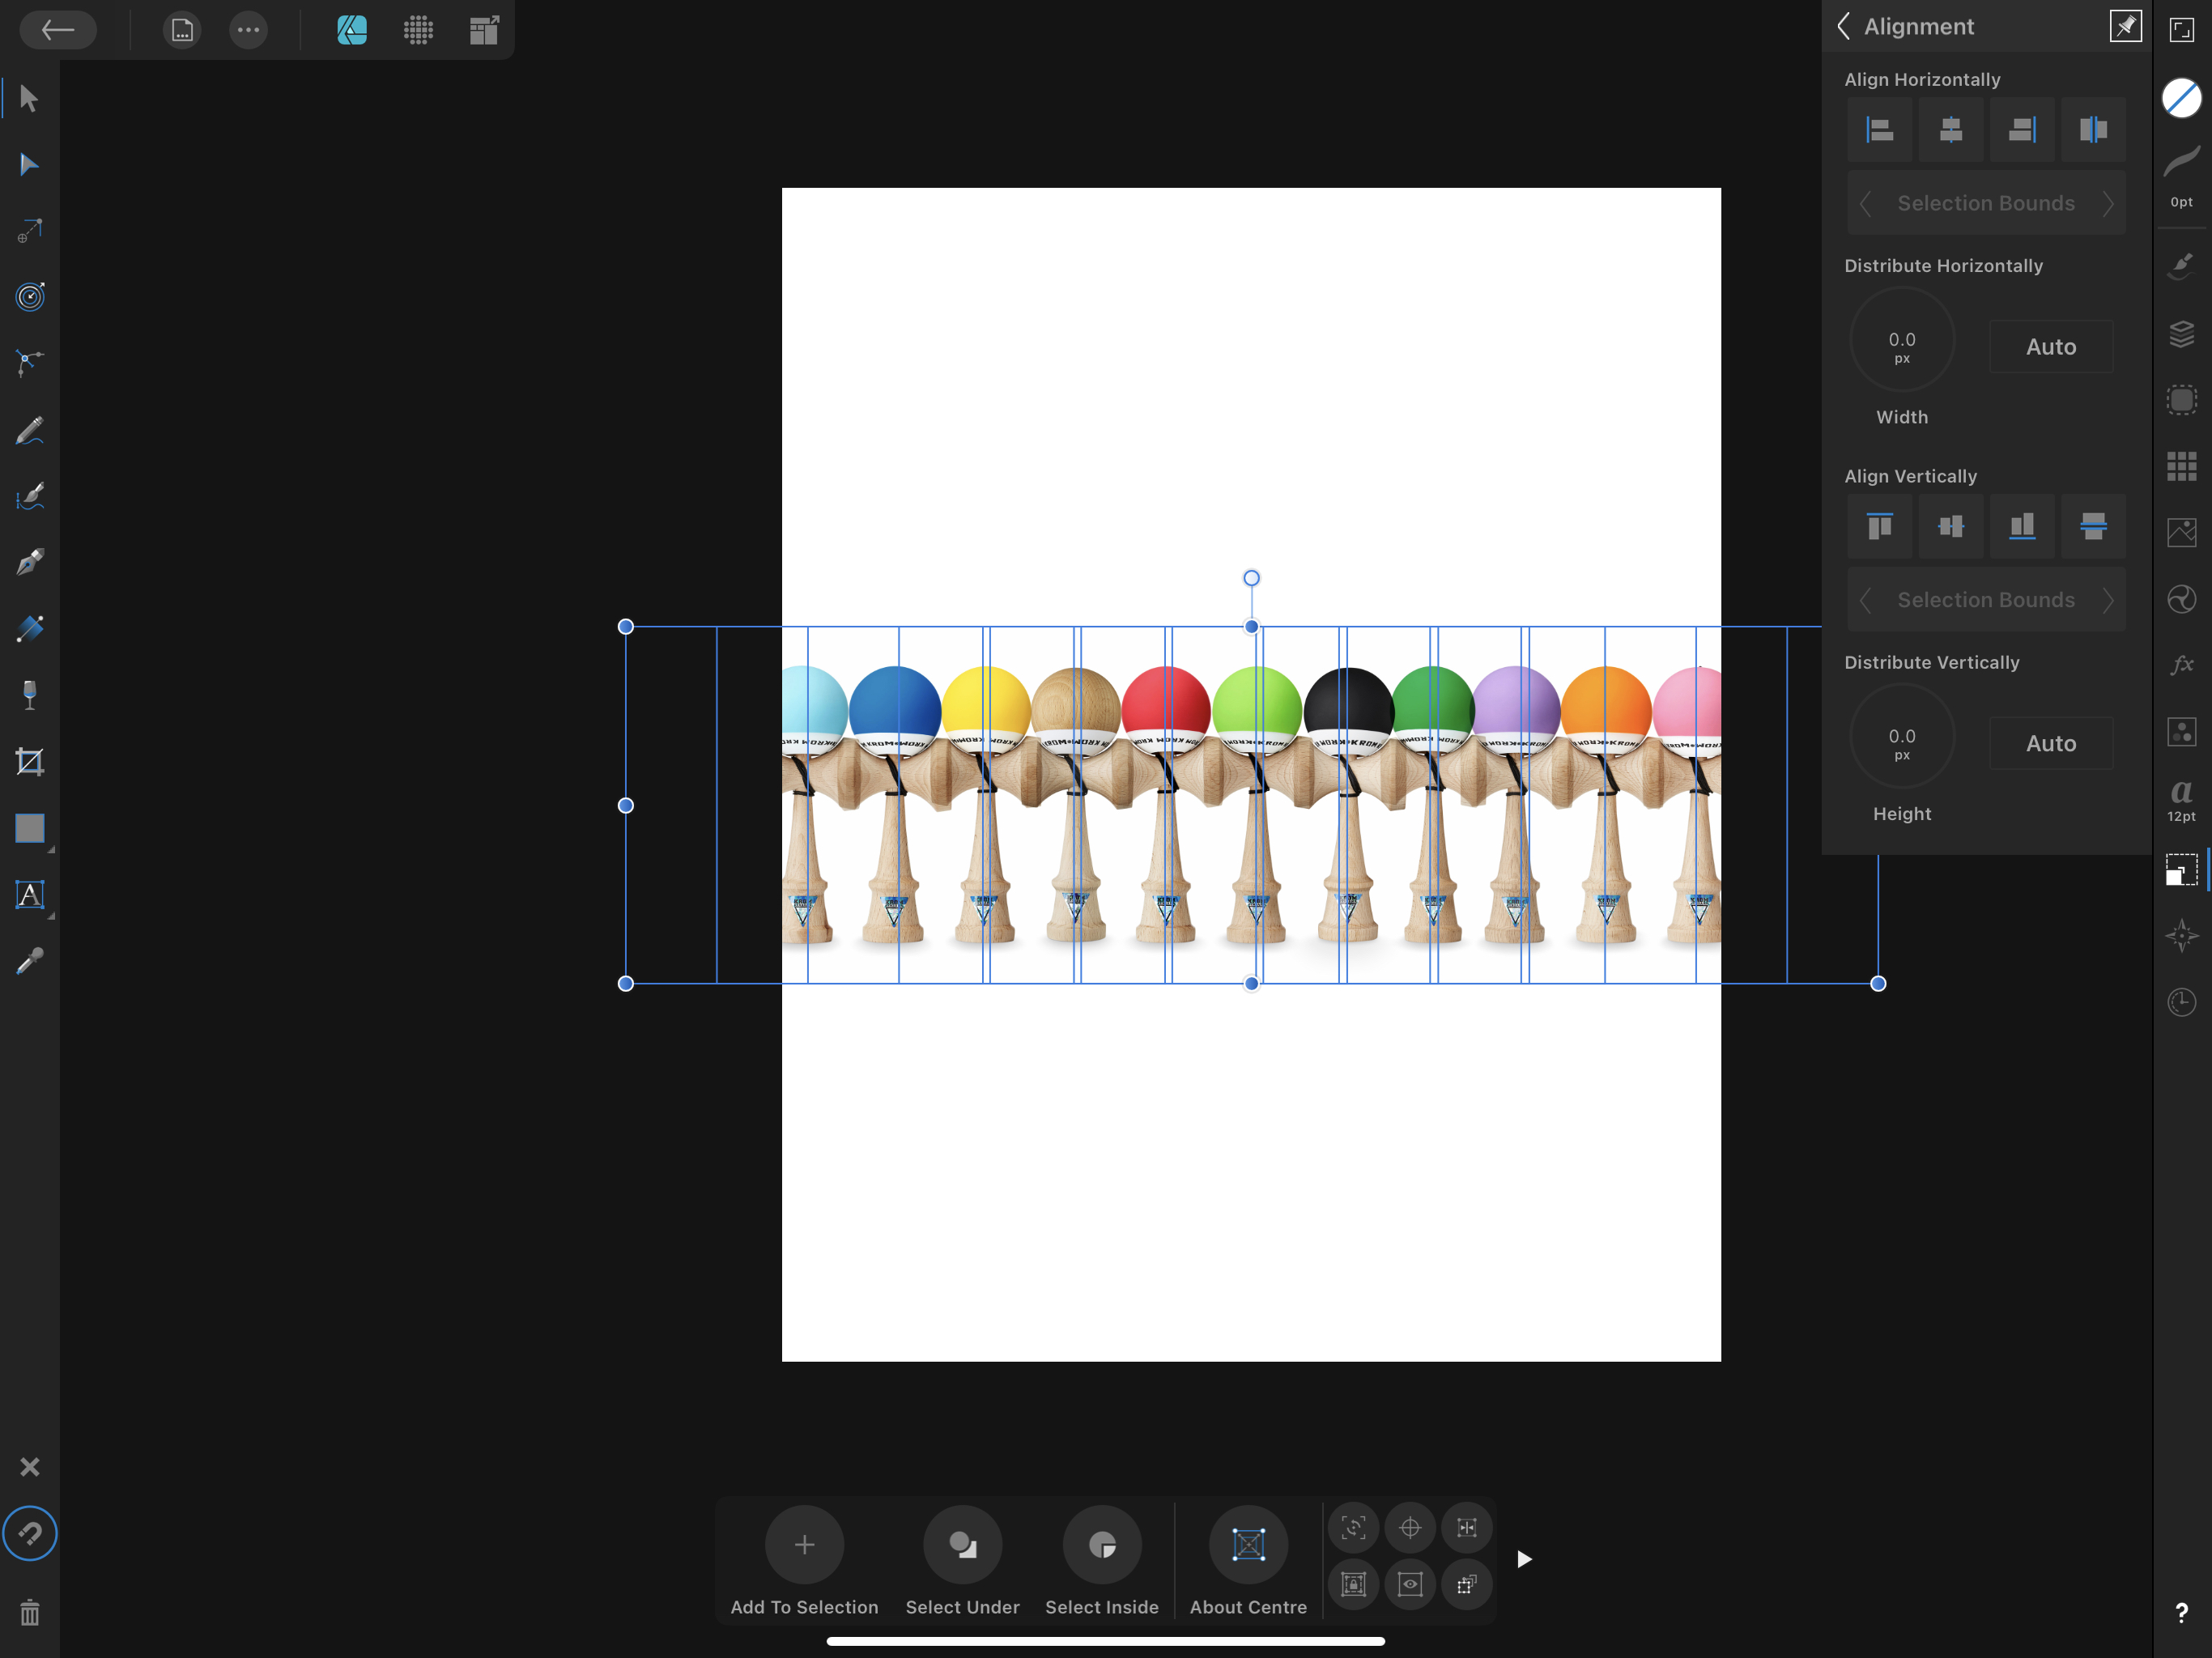This screenshot has height=1658, width=2212.
Task: Tap Add To Selection button
Action: (804, 1561)
